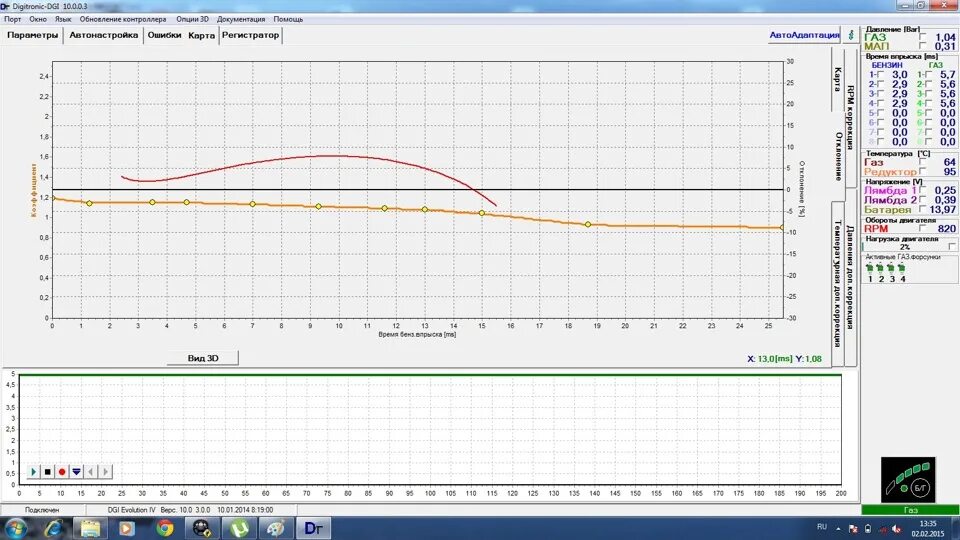This screenshot has width=960, height=540.
Task: Click the Вид 3D button
Action: coord(203,358)
